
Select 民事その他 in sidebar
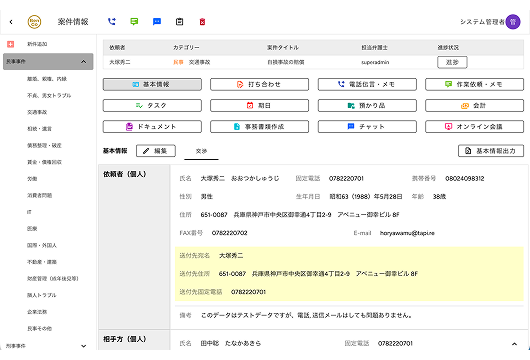click(39, 328)
